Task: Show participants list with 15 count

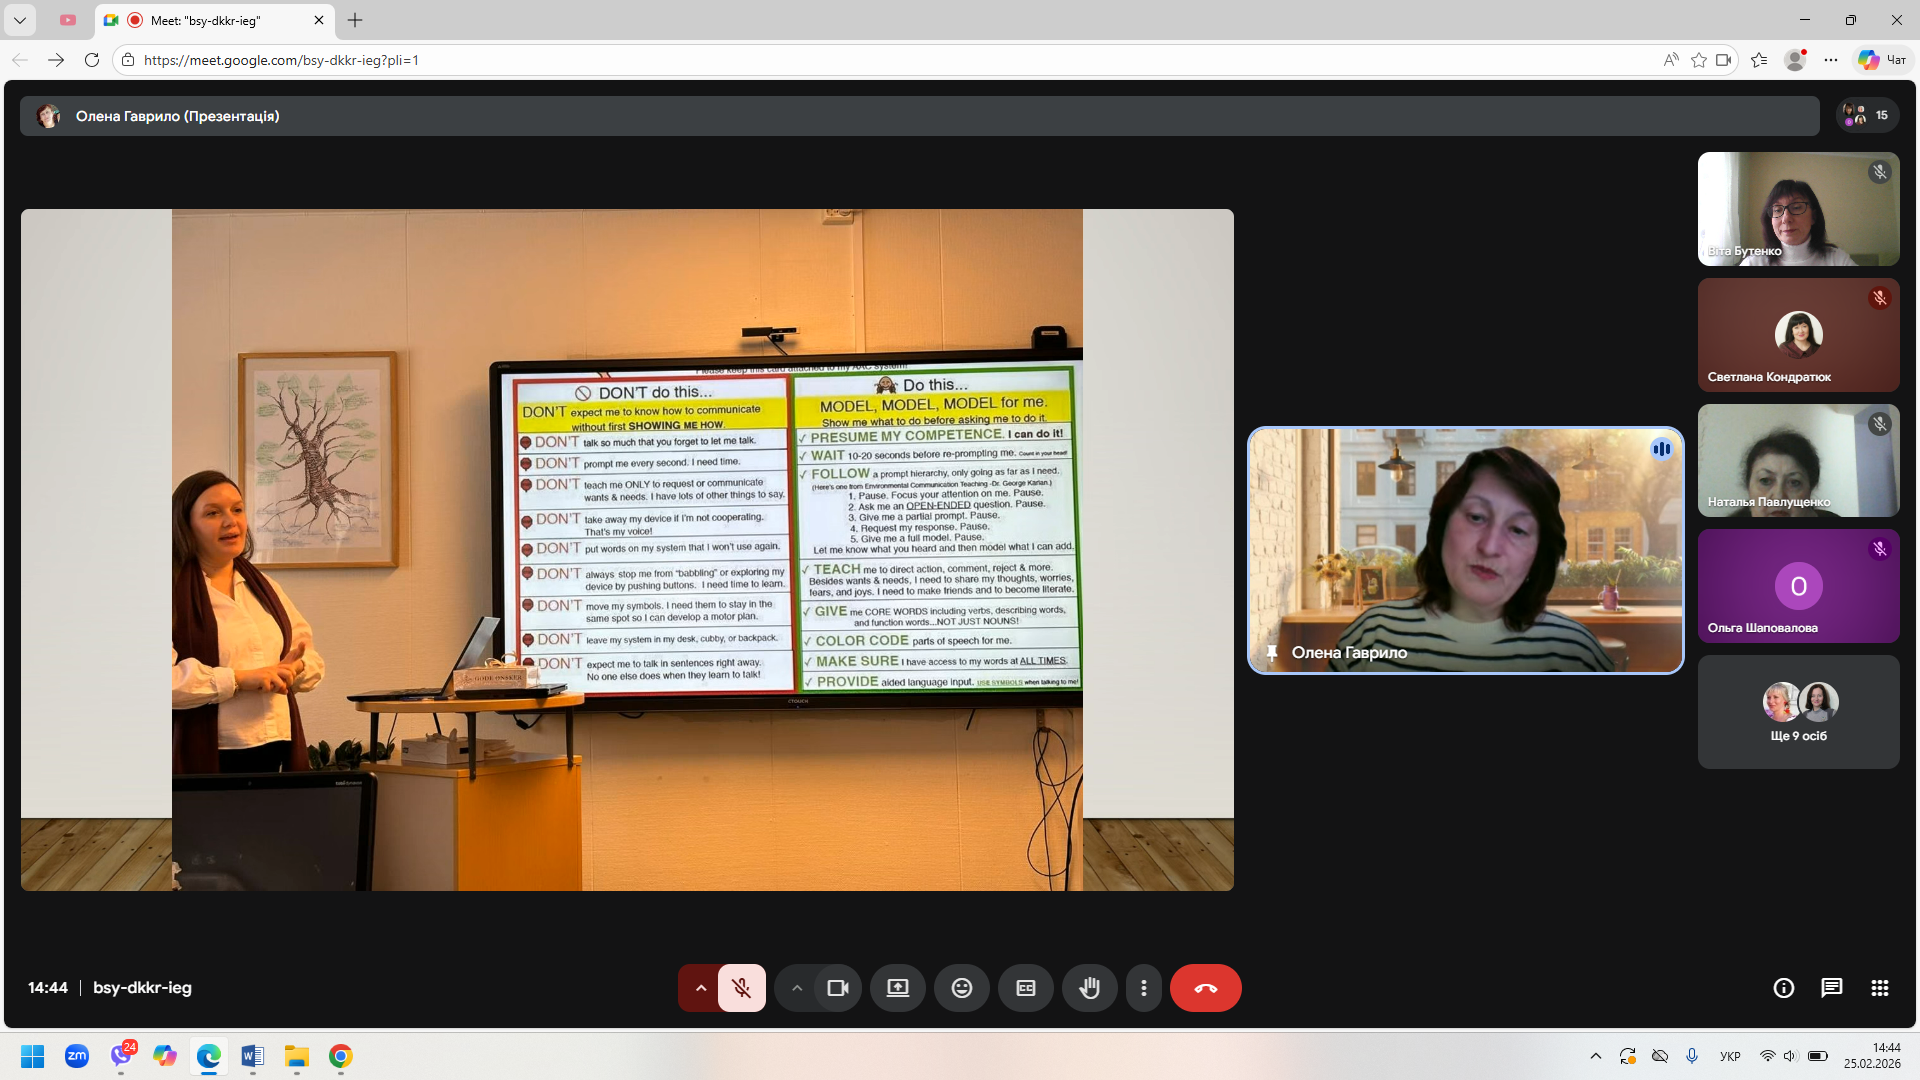Action: [x=1866, y=116]
